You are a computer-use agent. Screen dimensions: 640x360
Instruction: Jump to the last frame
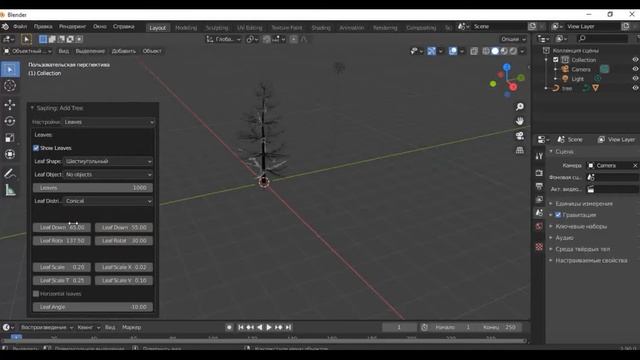[x=288, y=327]
